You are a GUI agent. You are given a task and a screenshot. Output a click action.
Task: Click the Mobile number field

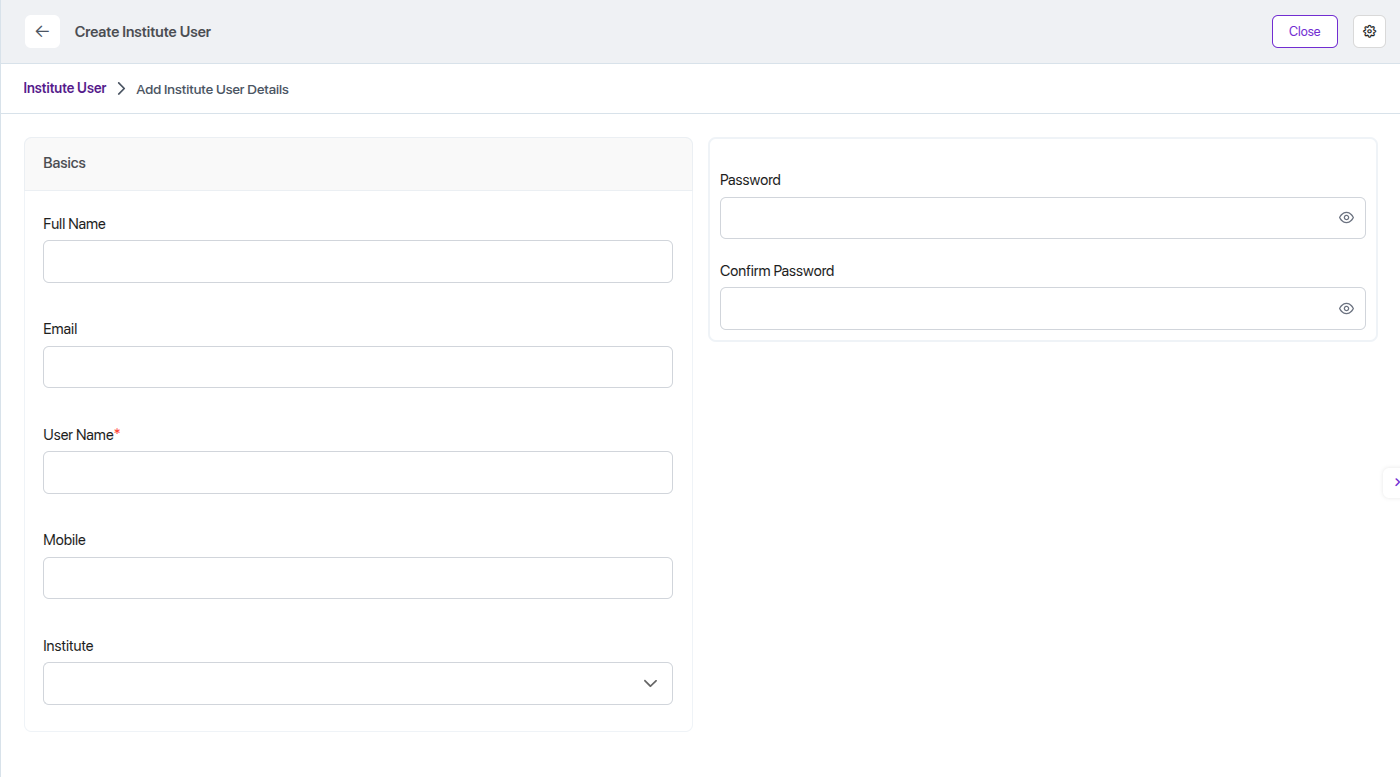click(357, 578)
